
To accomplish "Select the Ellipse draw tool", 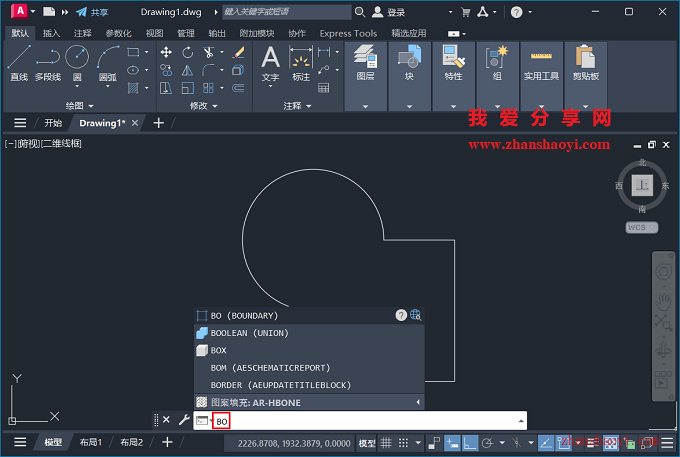I will 133,70.
